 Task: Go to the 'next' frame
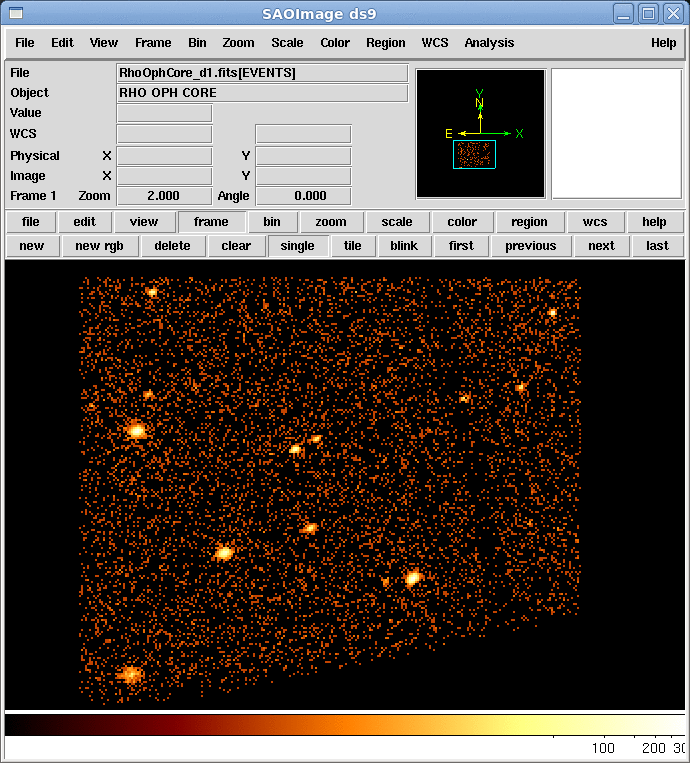coord(602,246)
